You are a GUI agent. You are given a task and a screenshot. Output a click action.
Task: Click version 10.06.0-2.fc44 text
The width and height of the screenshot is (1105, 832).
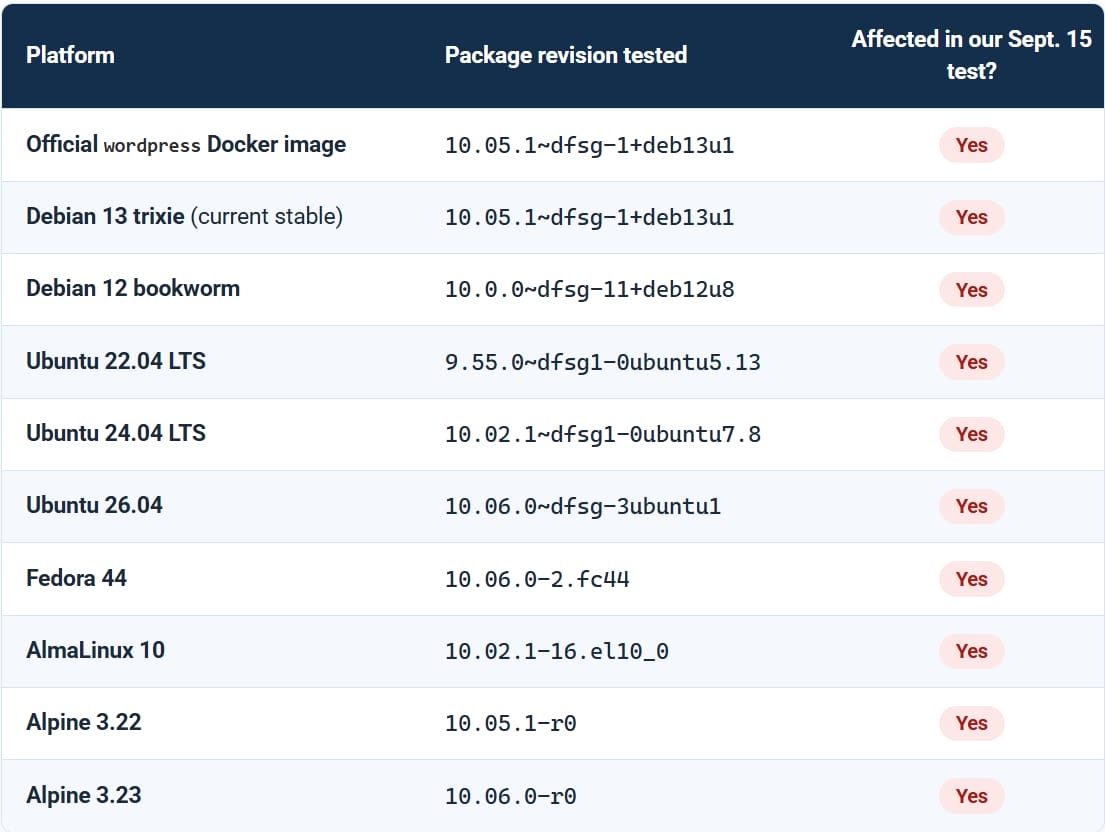click(537, 579)
